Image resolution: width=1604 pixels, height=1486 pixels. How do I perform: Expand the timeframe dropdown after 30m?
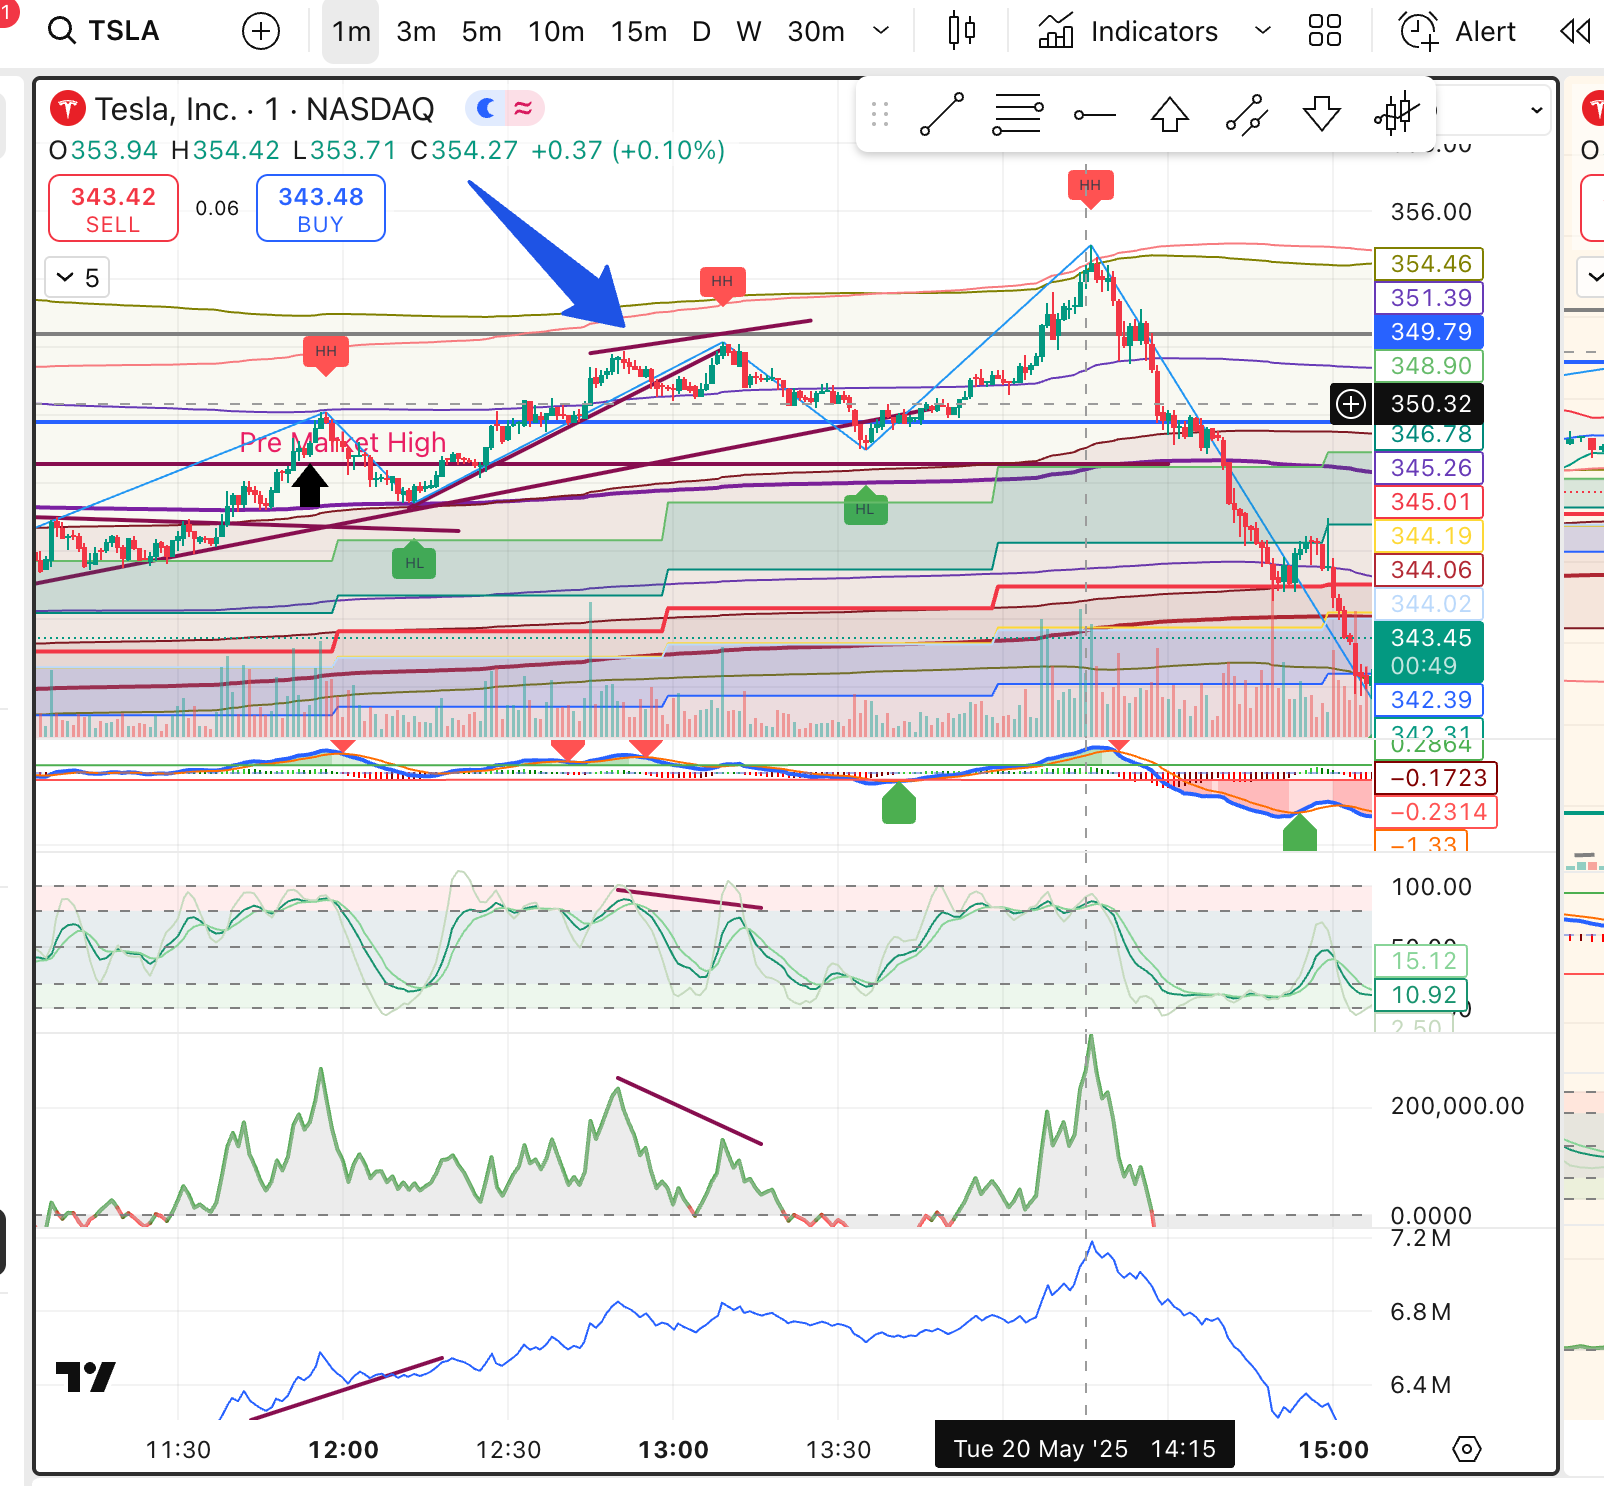881,32
